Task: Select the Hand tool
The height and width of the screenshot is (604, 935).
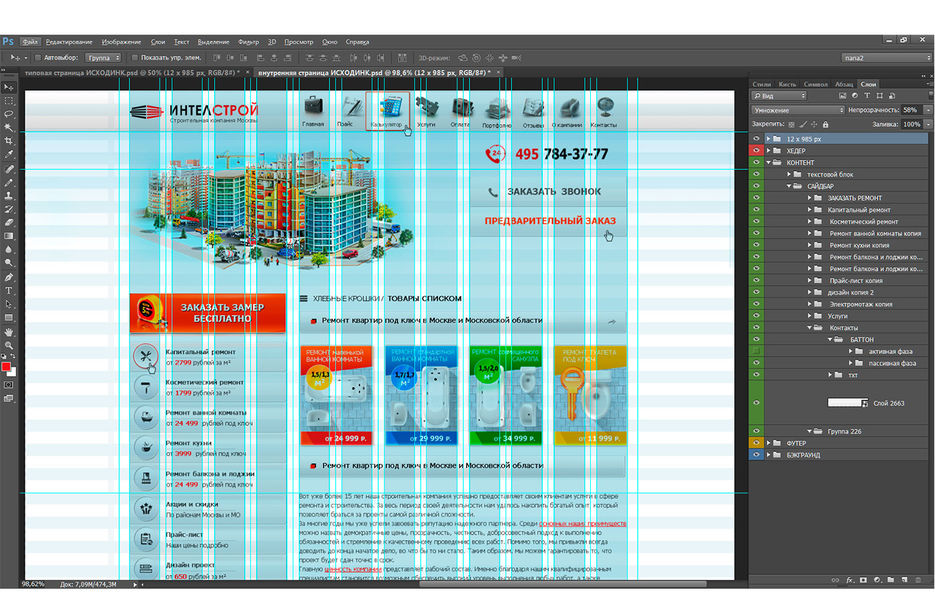Action: point(8,332)
